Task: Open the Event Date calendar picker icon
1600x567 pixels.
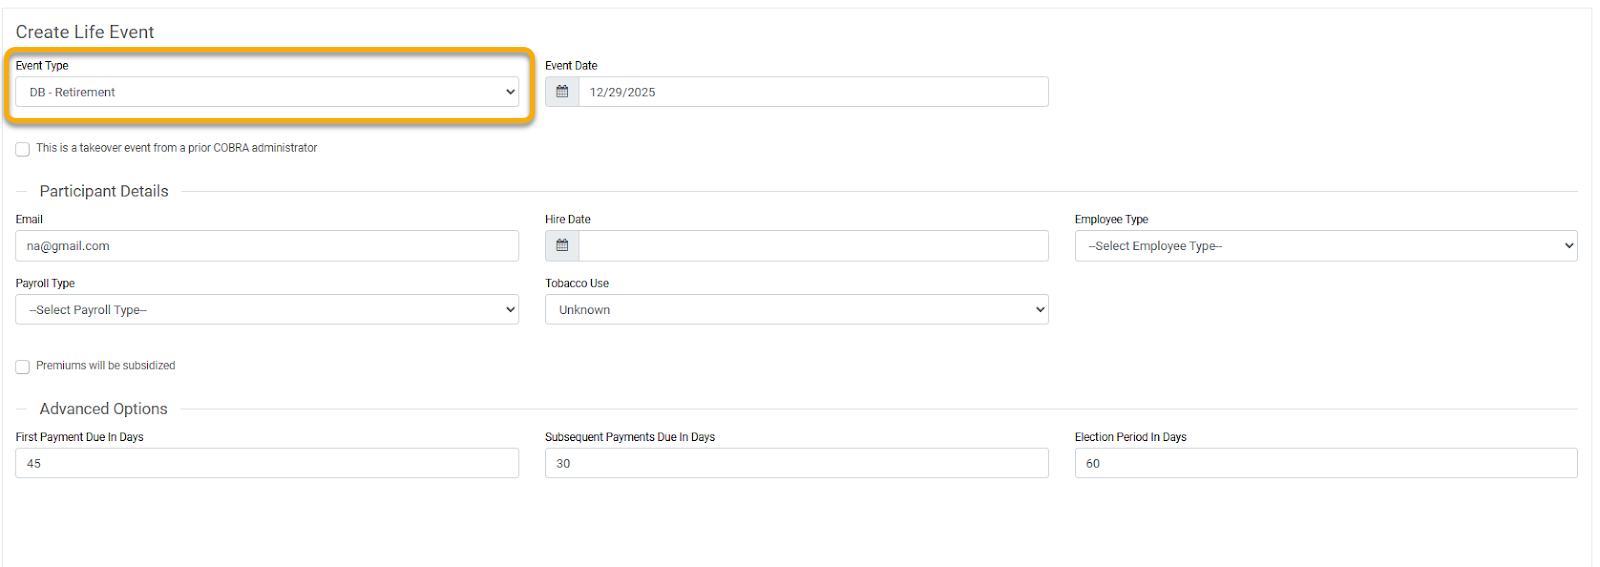Action: [562, 92]
